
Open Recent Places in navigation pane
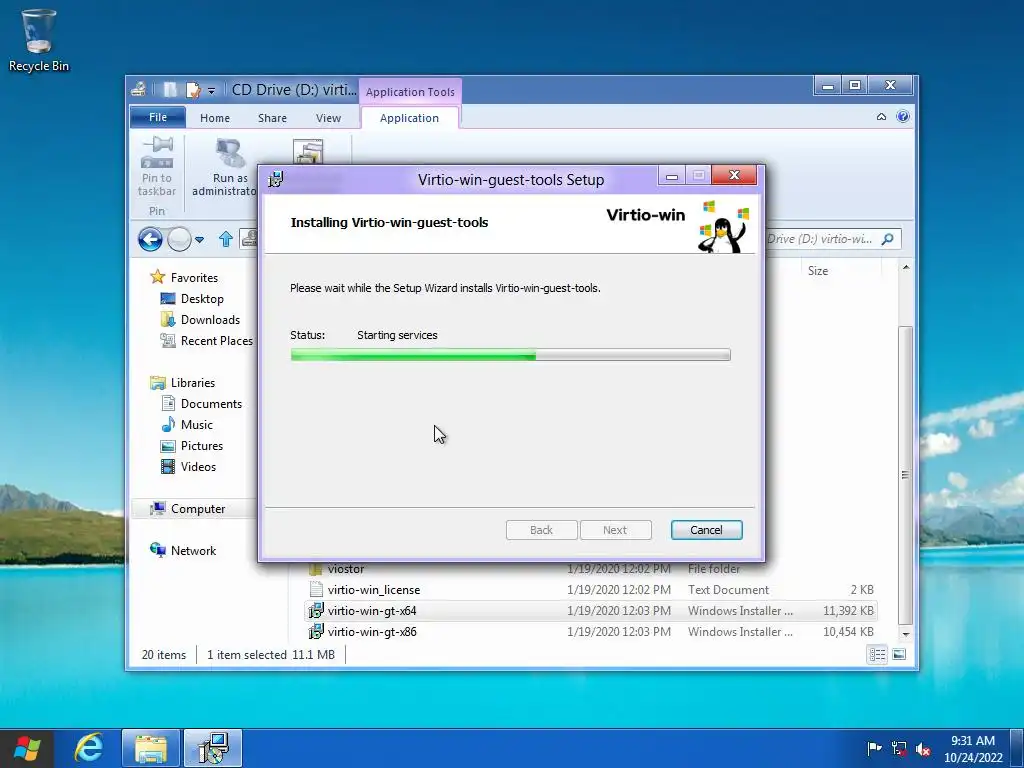[x=216, y=341]
